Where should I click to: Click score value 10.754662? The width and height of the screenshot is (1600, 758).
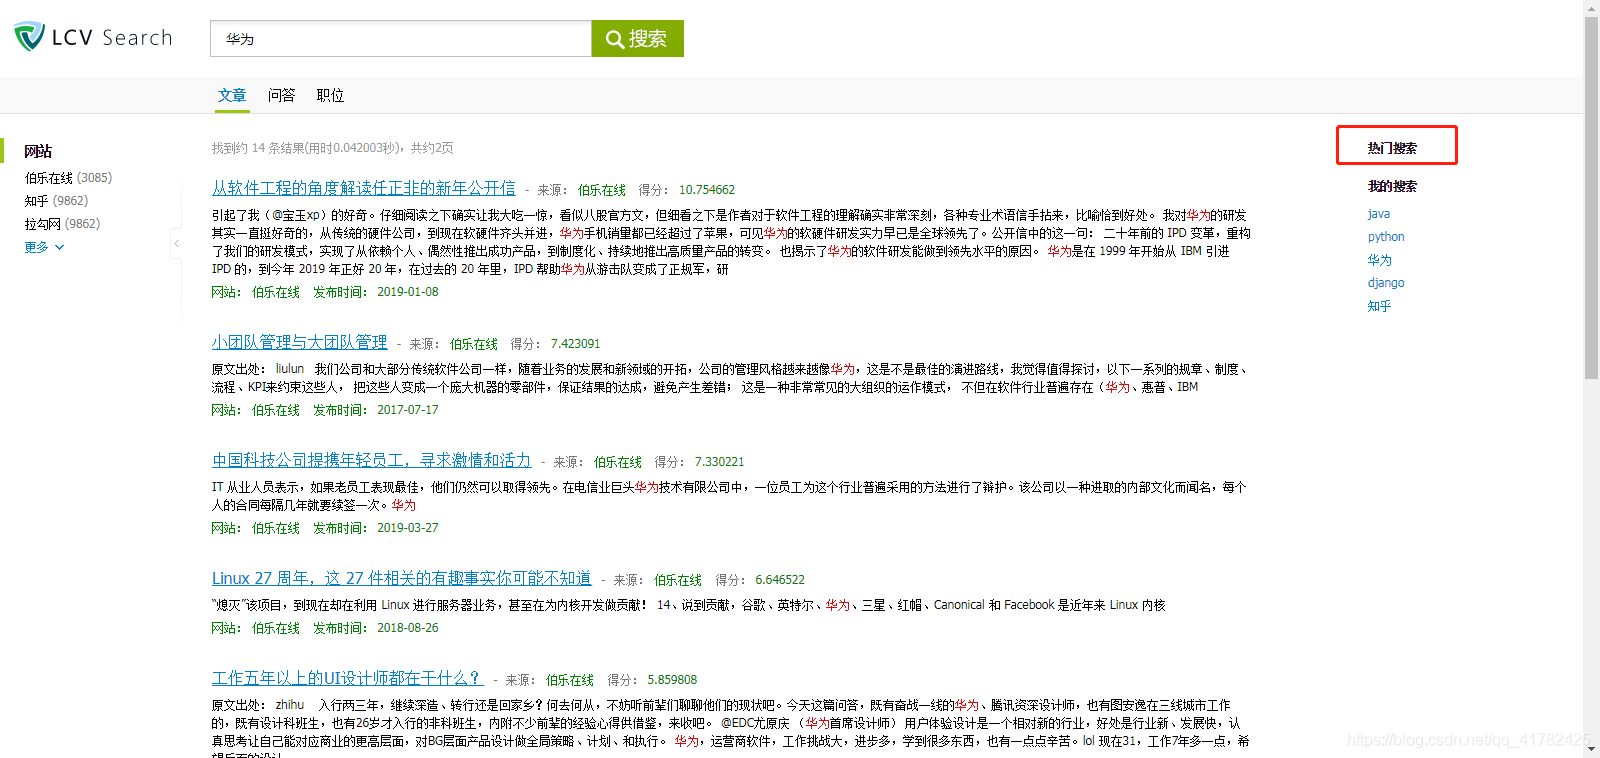click(x=707, y=190)
